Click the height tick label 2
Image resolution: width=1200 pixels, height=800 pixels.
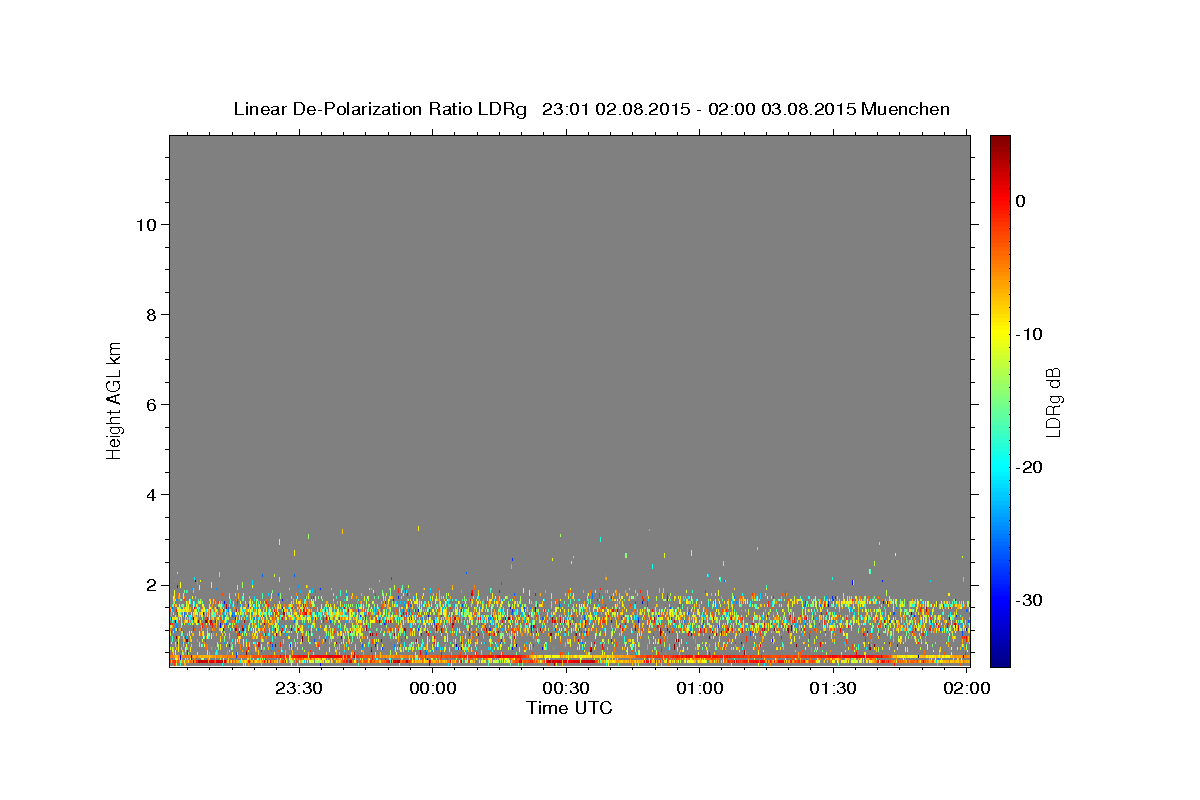click(152, 584)
